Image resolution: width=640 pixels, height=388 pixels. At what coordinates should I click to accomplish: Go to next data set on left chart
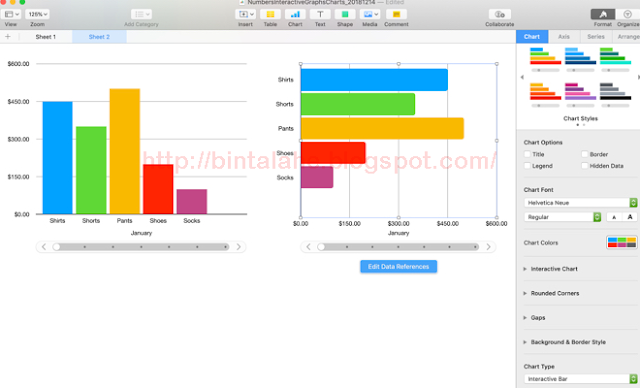tap(238, 247)
